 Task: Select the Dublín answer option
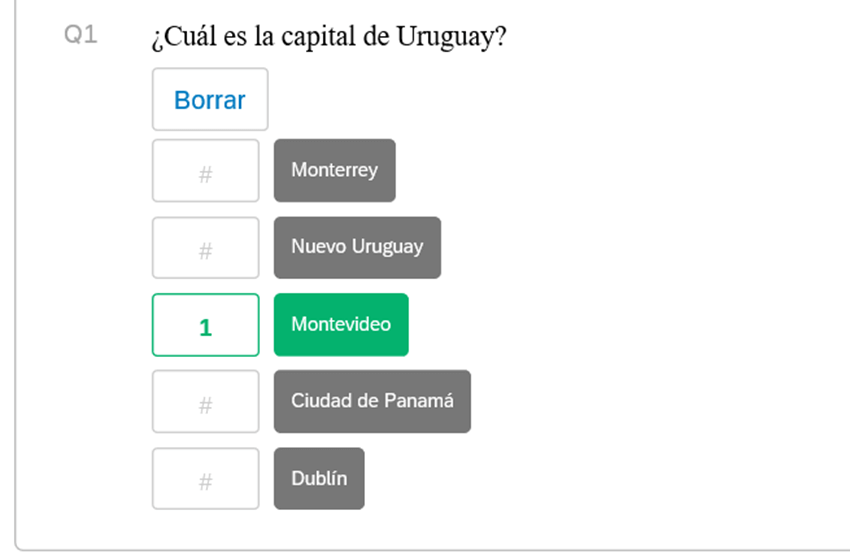point(319,478)
